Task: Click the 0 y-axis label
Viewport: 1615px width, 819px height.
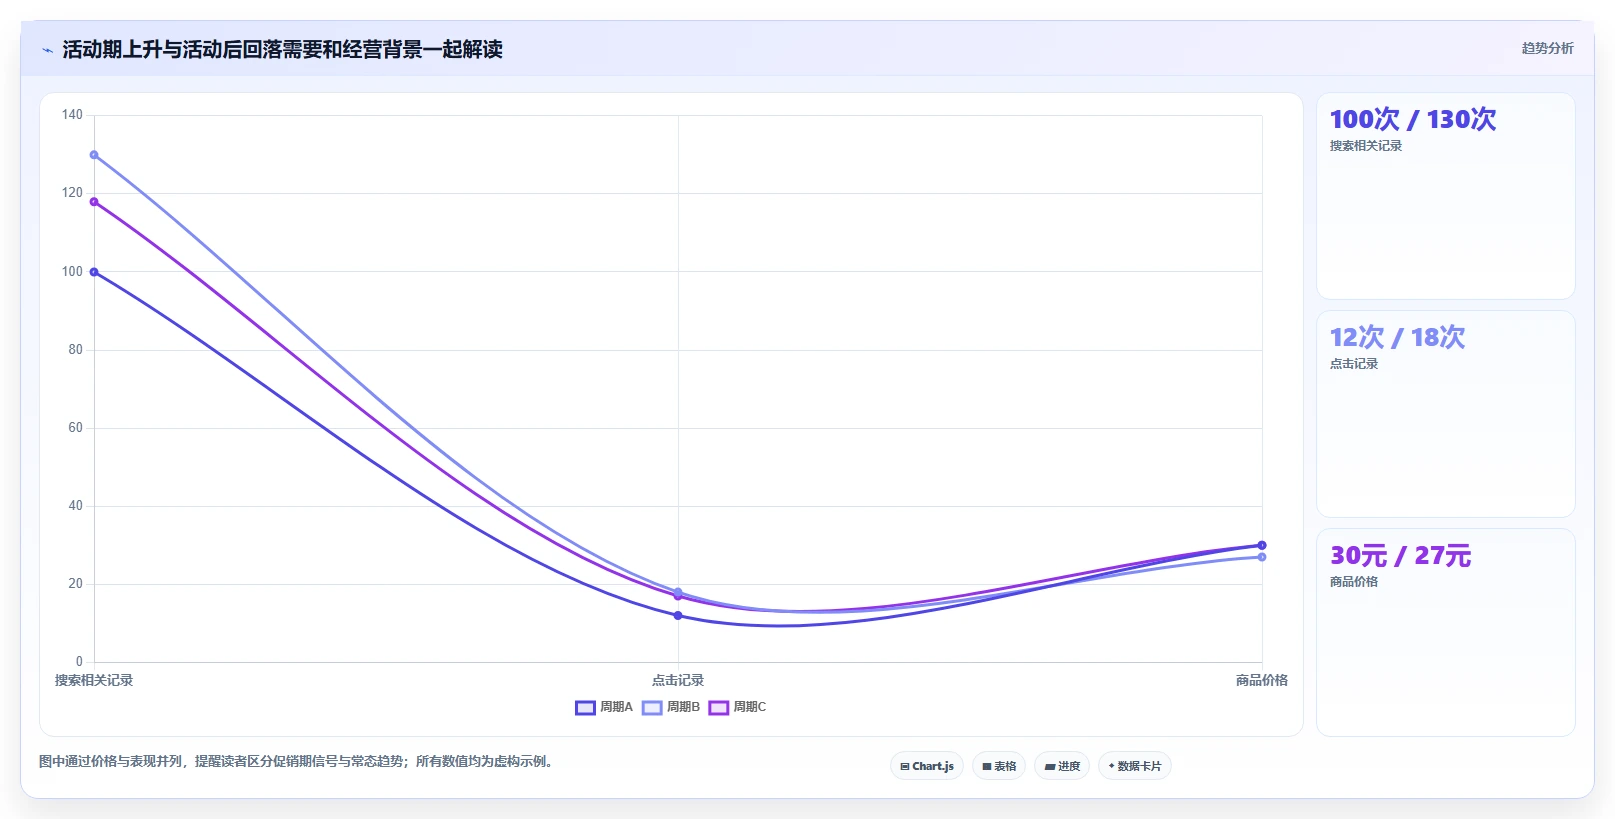Action: (x=79, y=662)
